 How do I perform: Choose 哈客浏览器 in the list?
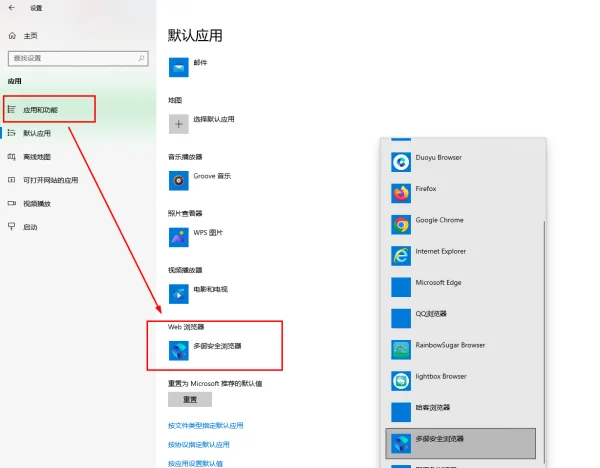pos(462,412)
